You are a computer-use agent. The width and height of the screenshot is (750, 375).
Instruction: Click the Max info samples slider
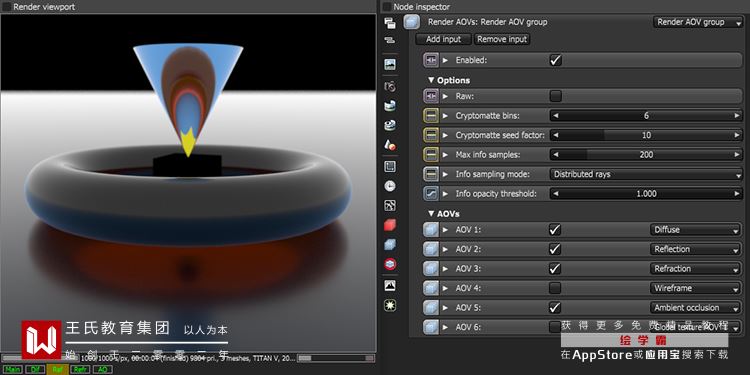[x=646, y=155]
